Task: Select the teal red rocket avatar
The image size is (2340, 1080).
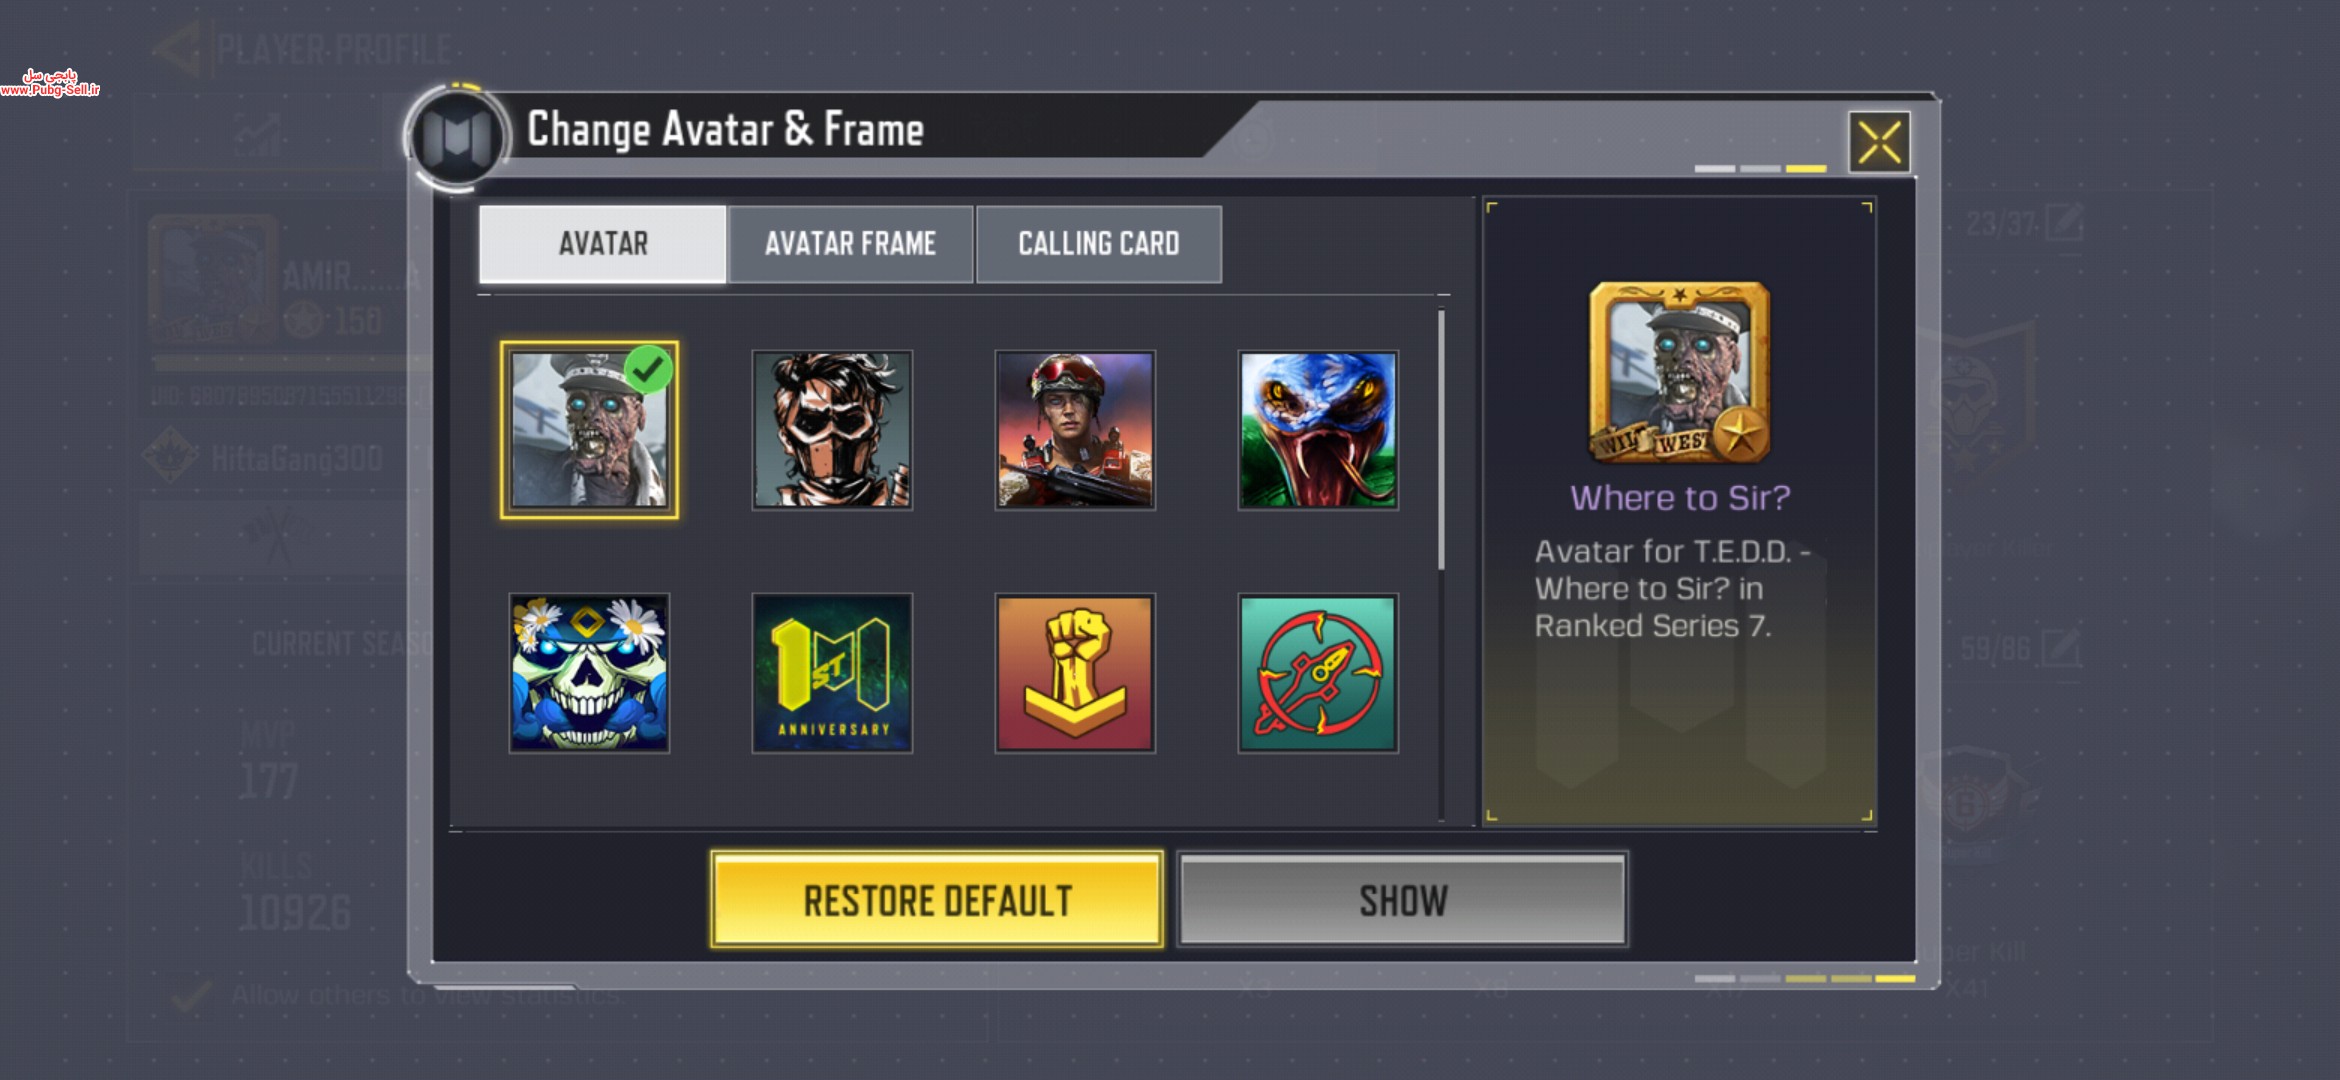Action: click(x=1318, y=673)
